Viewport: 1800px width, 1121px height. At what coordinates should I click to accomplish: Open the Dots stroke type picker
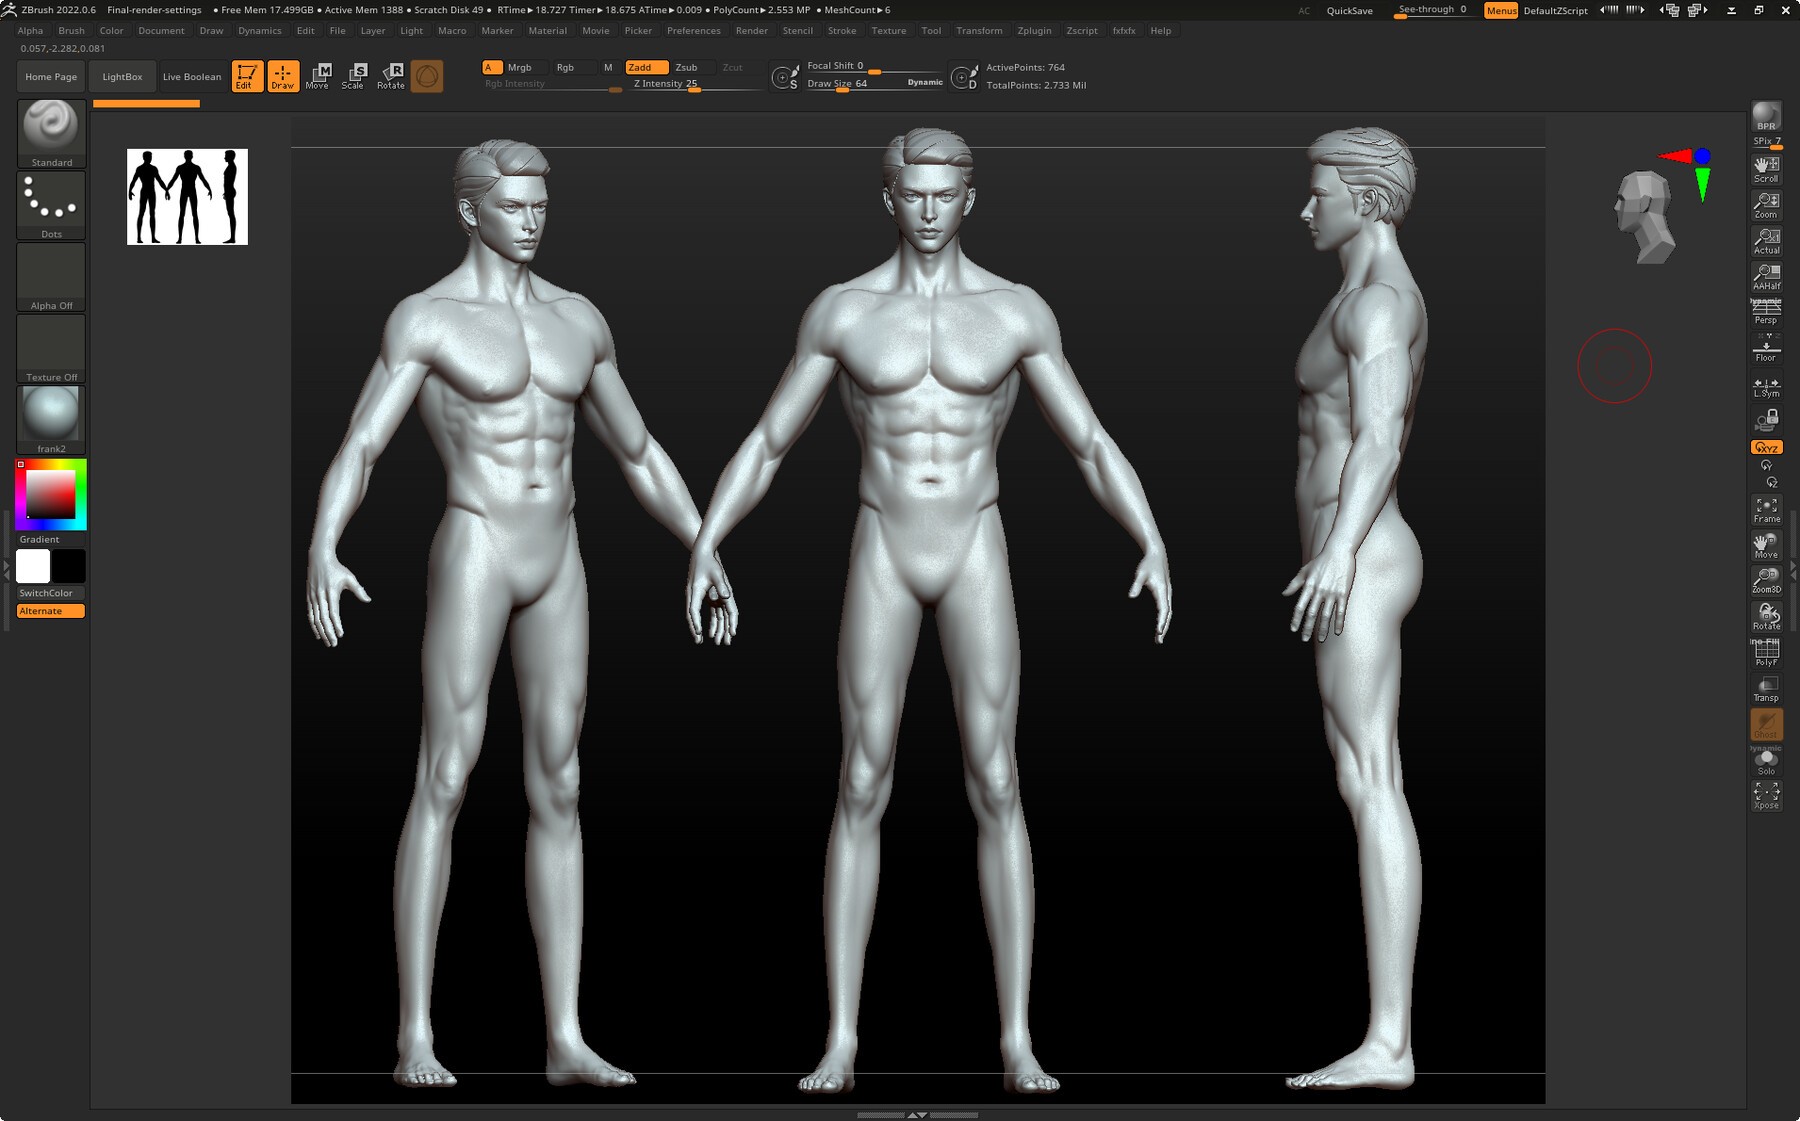click(x=51, y=205)
